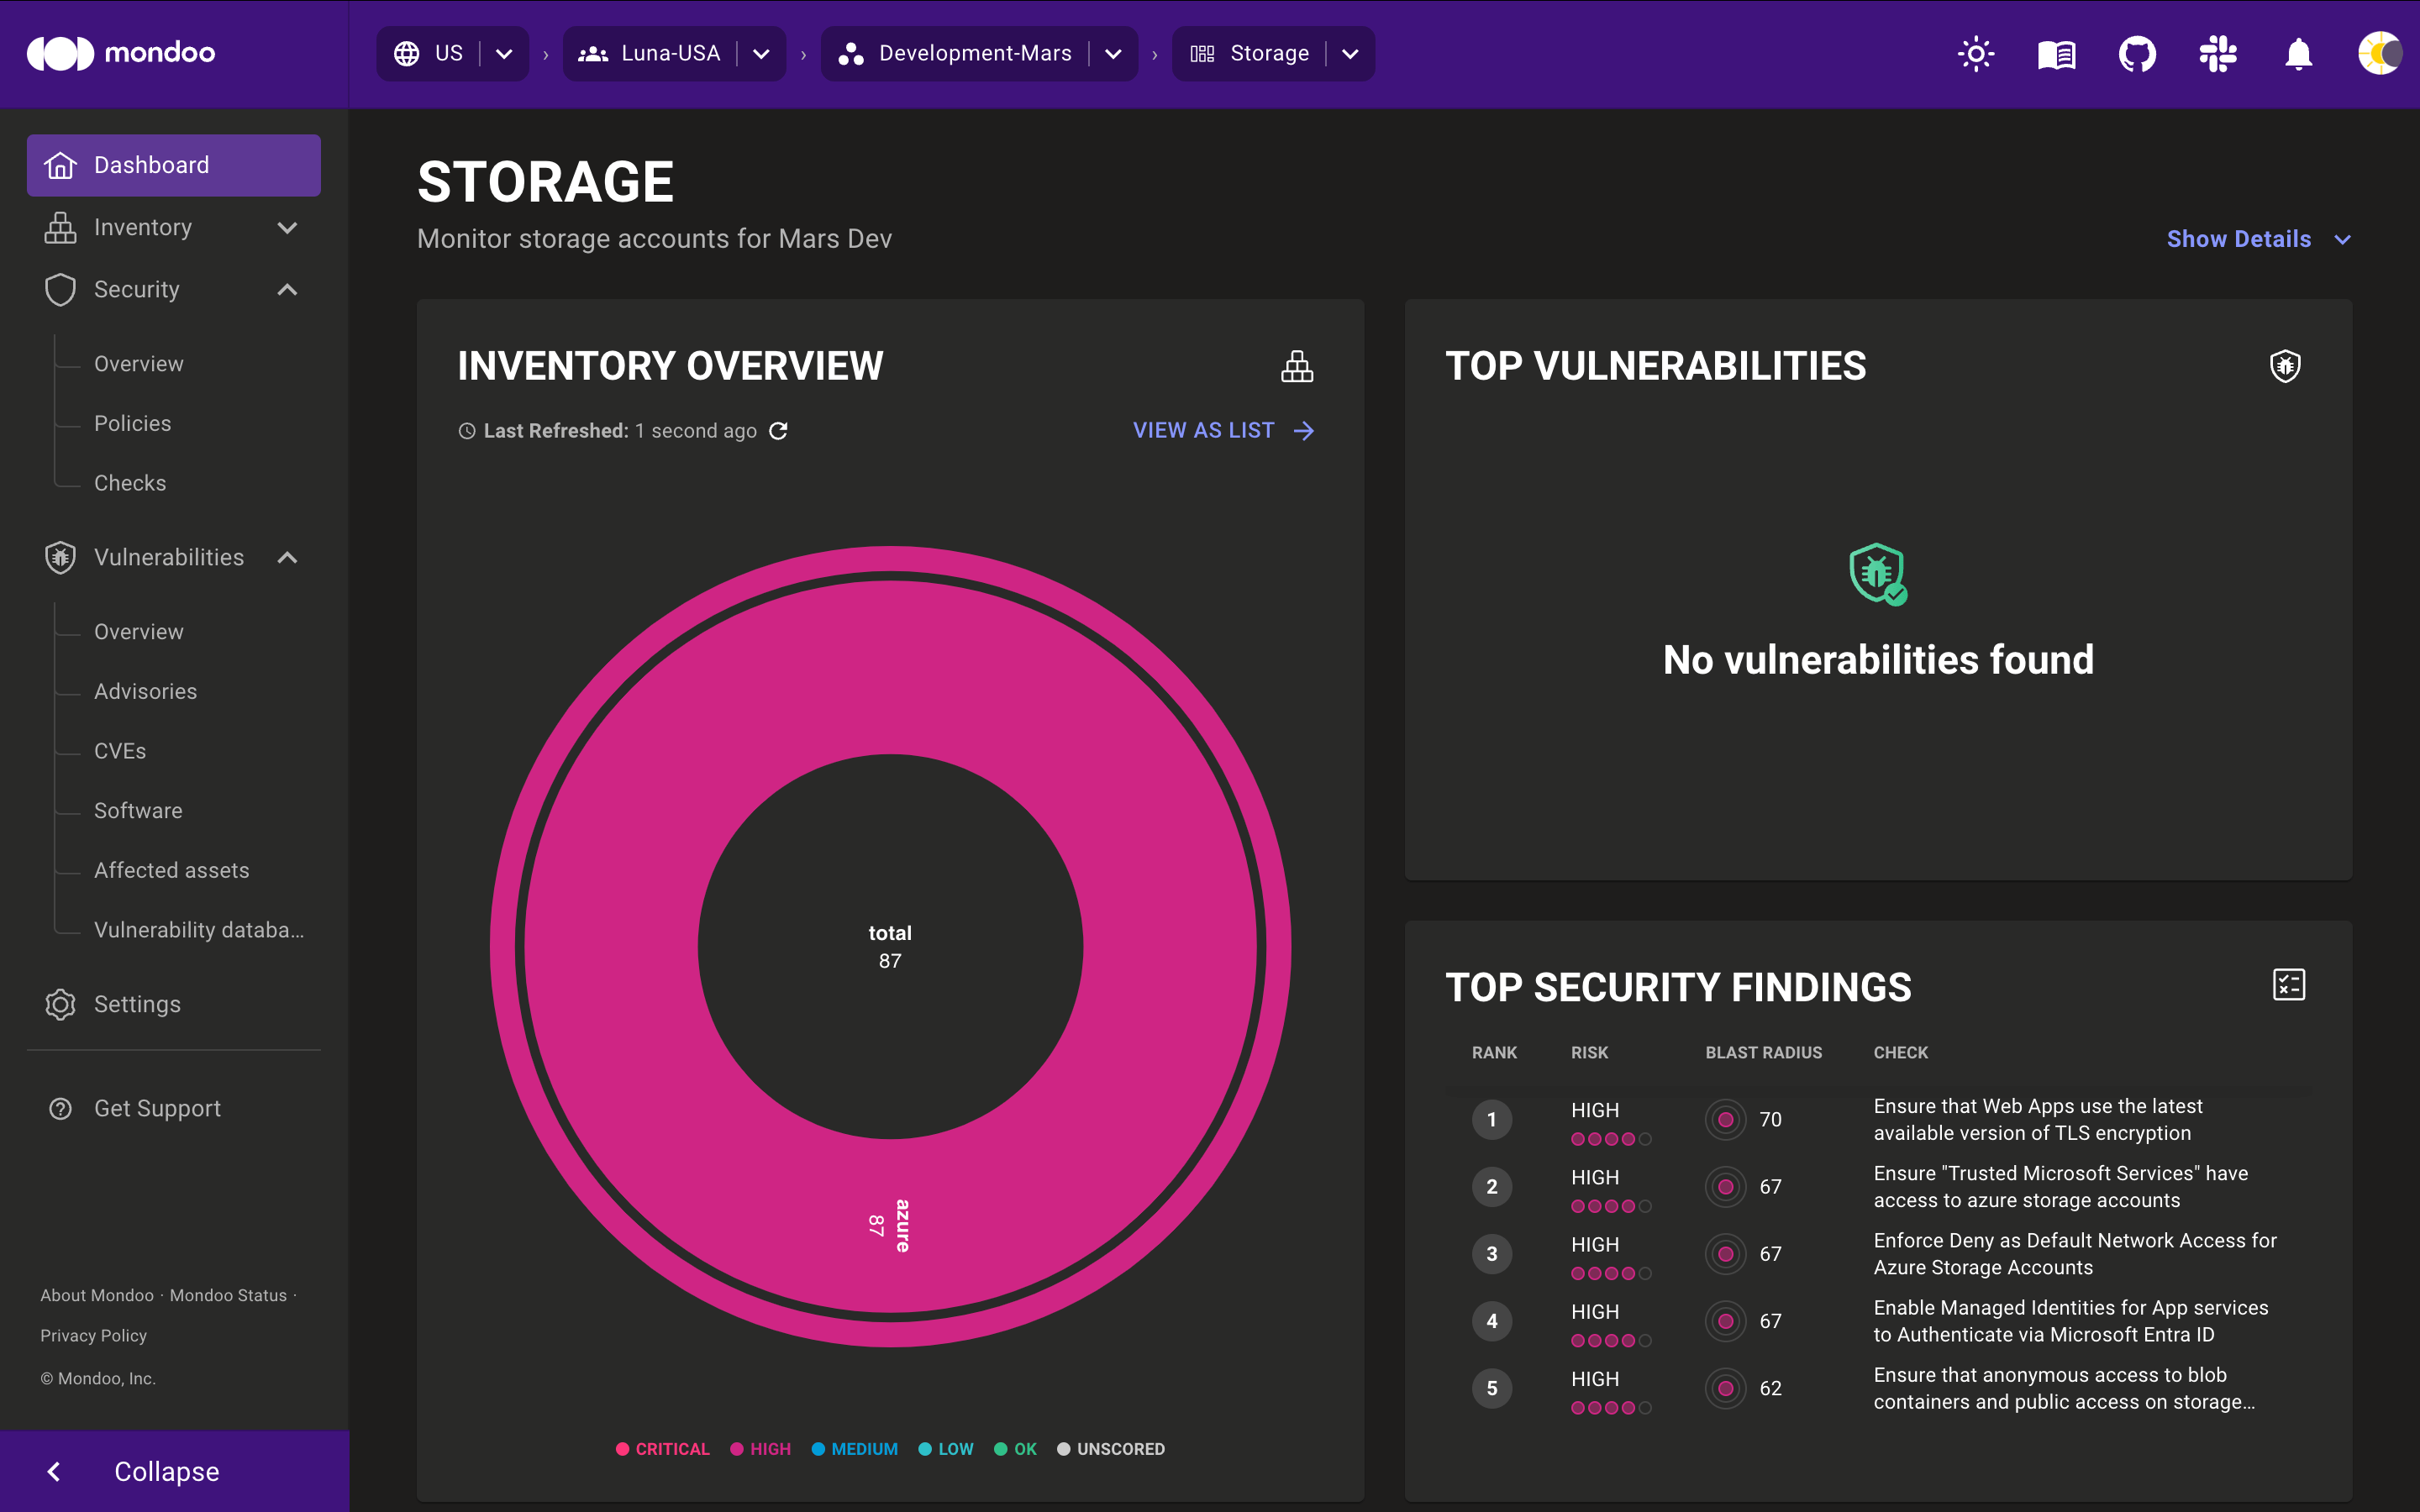The image size is (2420, 1512).
Task: Collapse the Vulnerabilities sidebar section
Action: 287,557
